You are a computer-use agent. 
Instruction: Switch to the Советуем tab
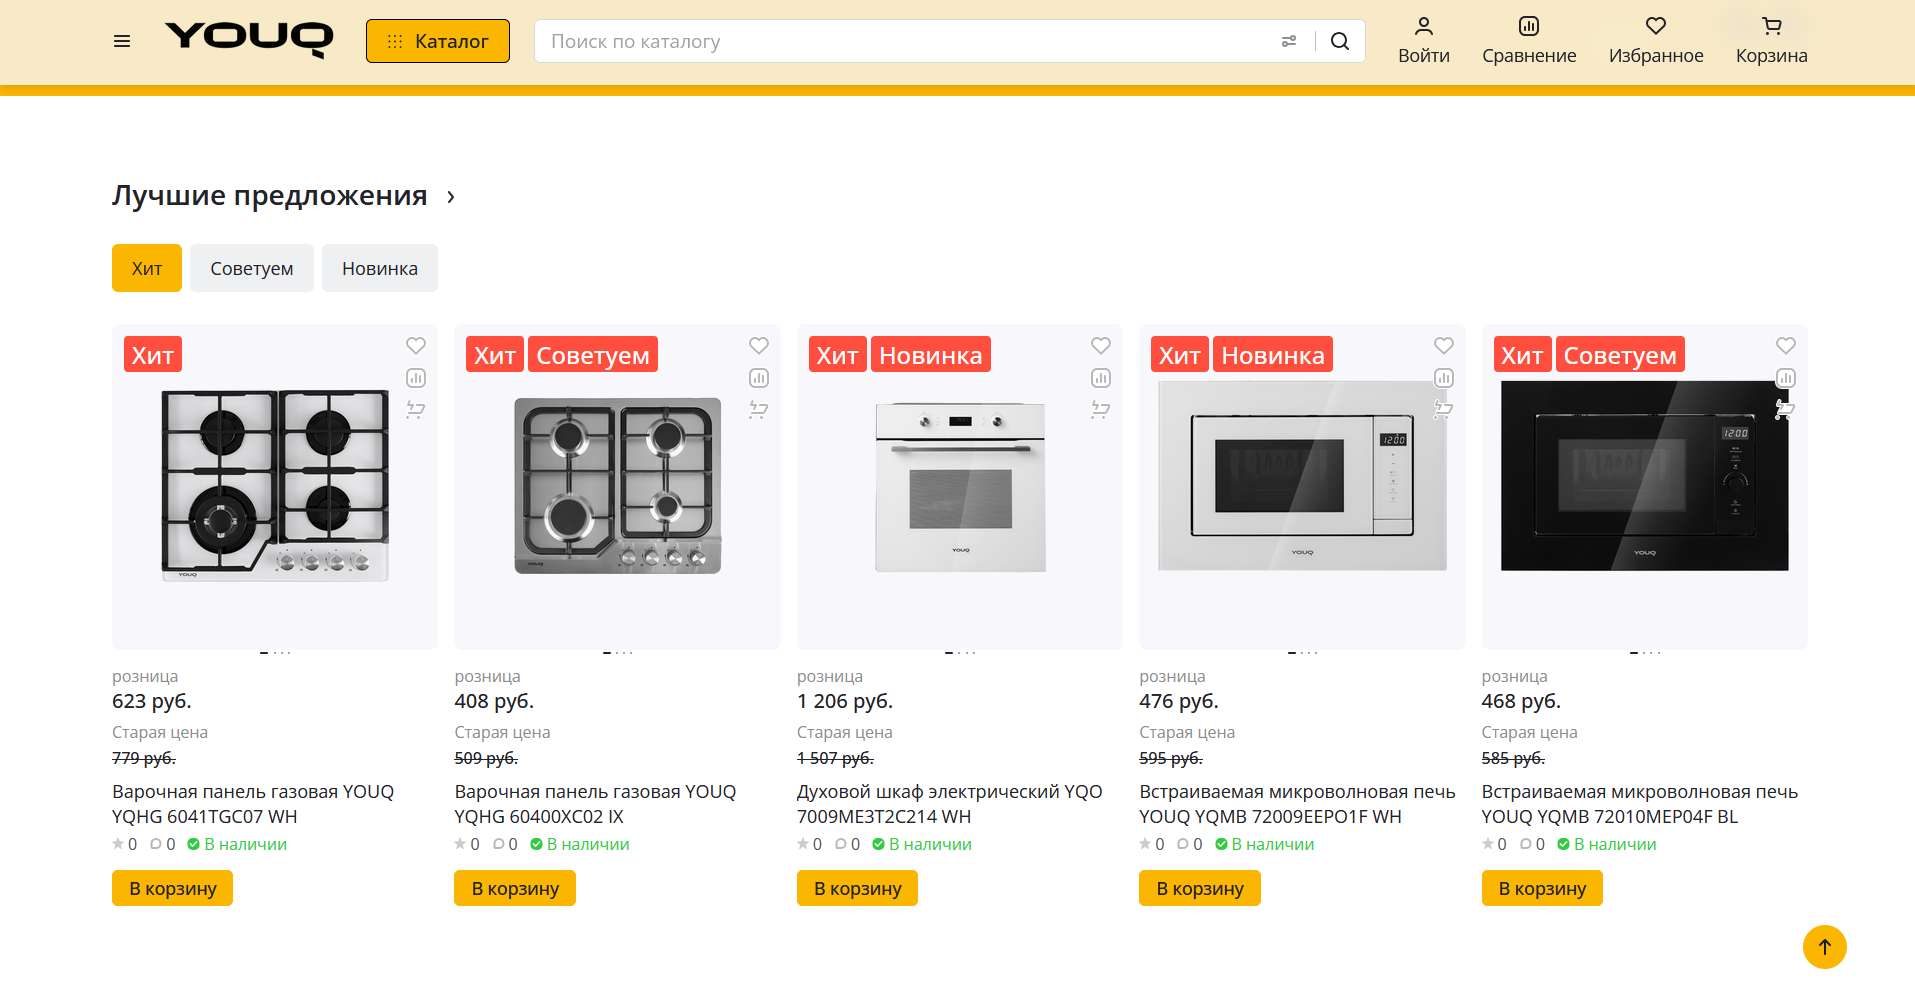(251, 268)
